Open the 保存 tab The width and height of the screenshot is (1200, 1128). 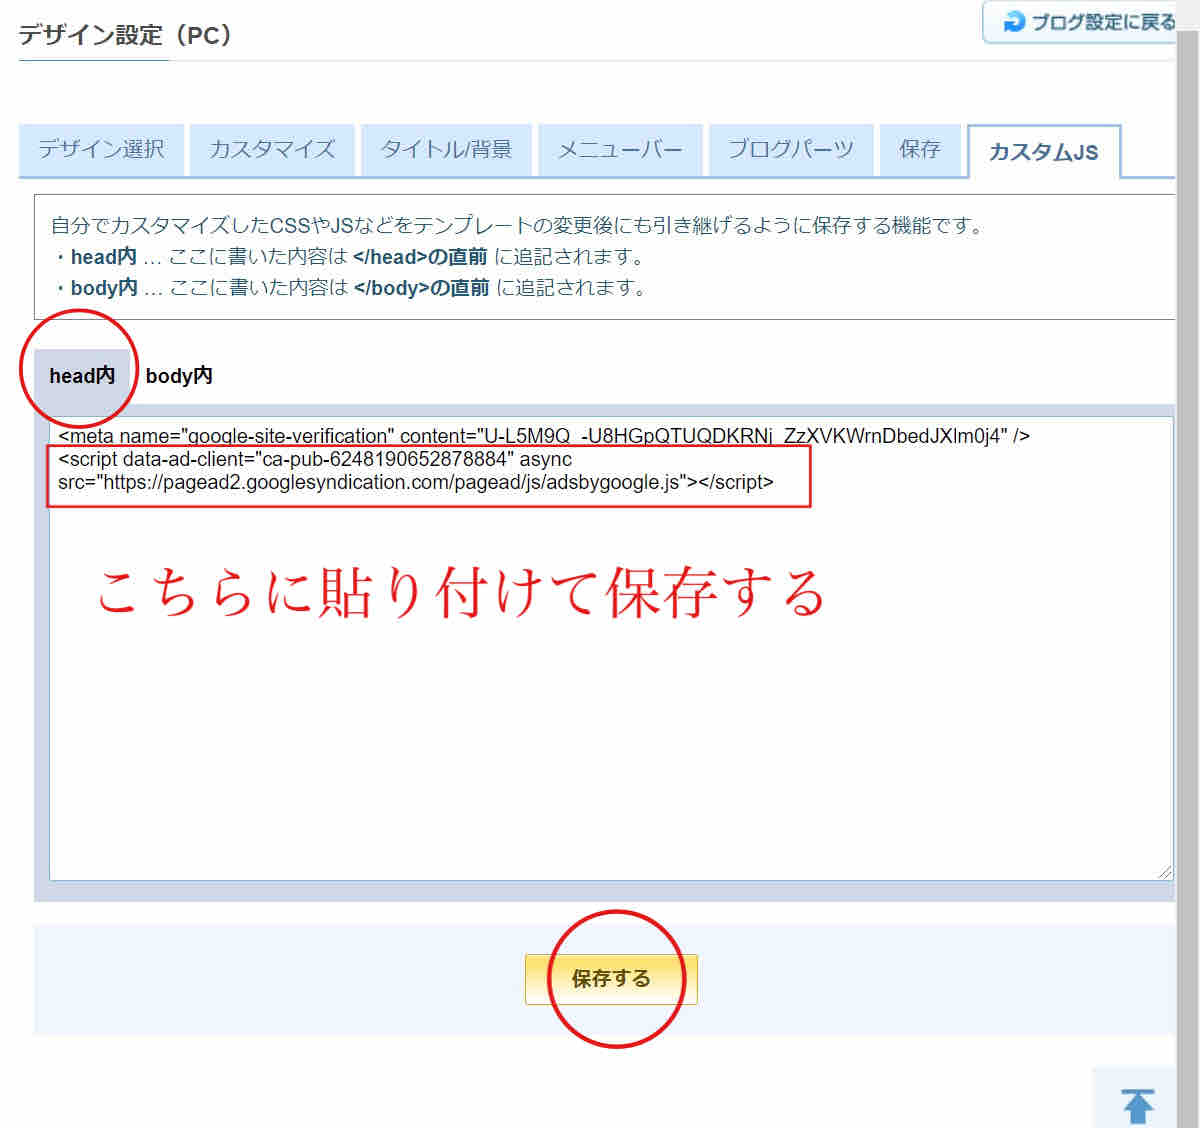pos(920,150)
